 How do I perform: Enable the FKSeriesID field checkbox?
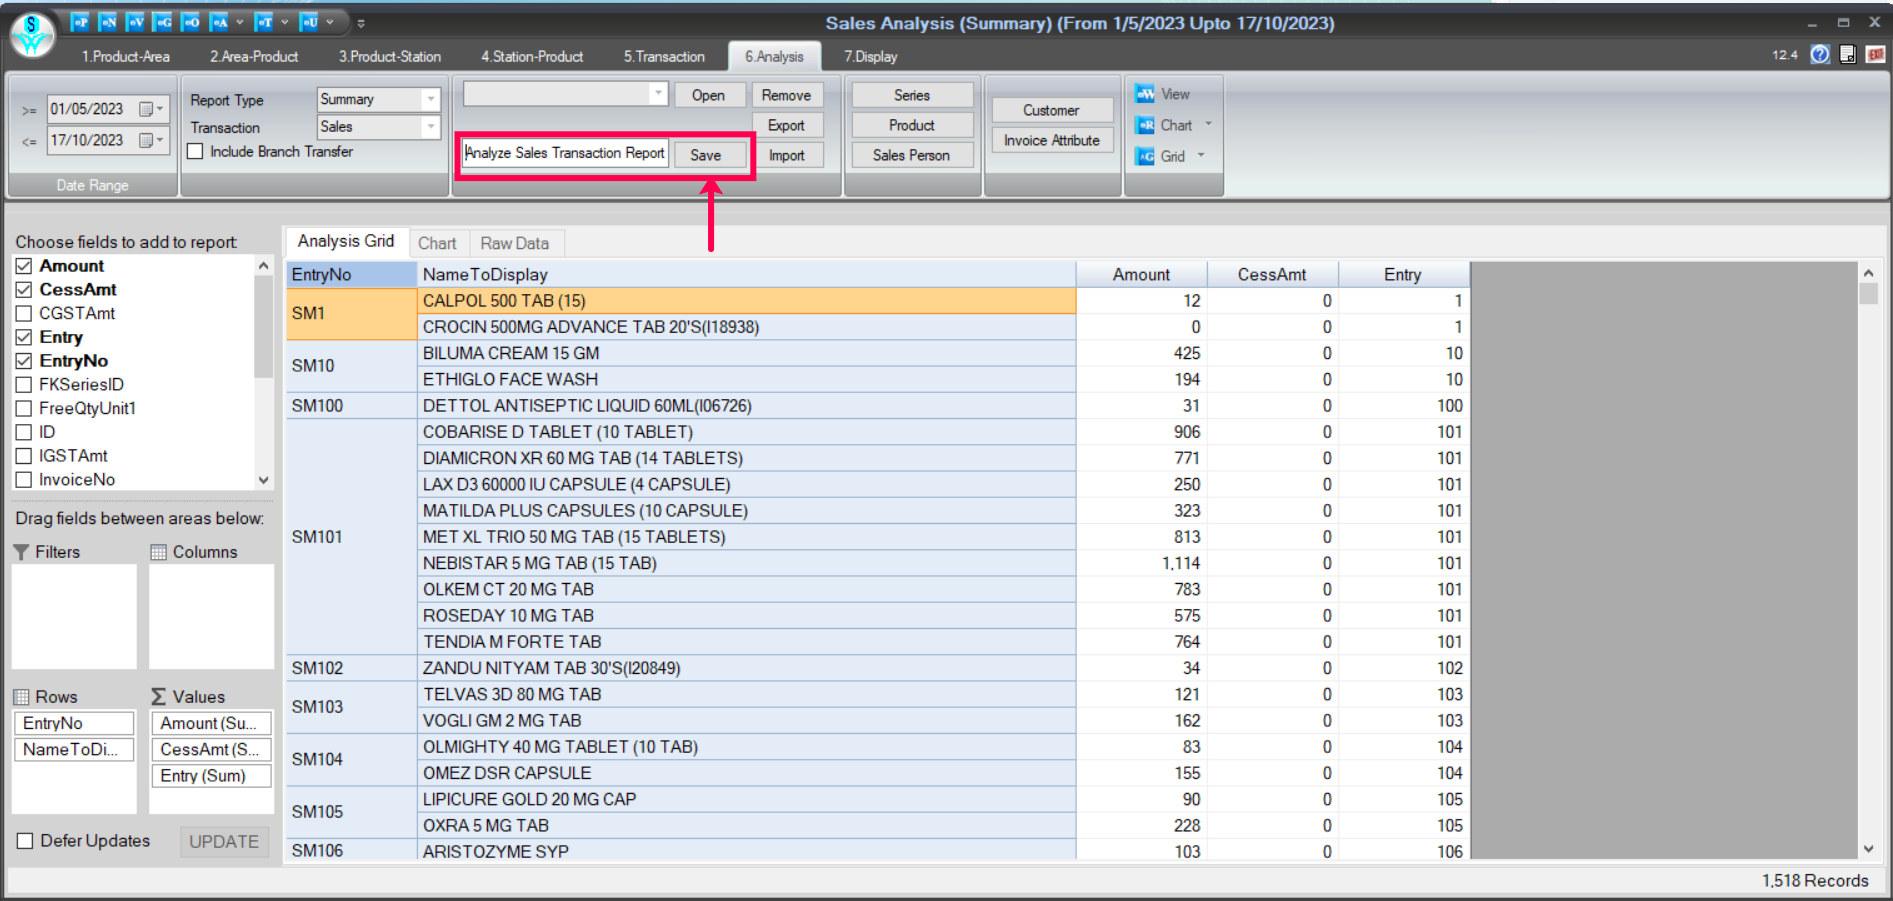point(24,385)
